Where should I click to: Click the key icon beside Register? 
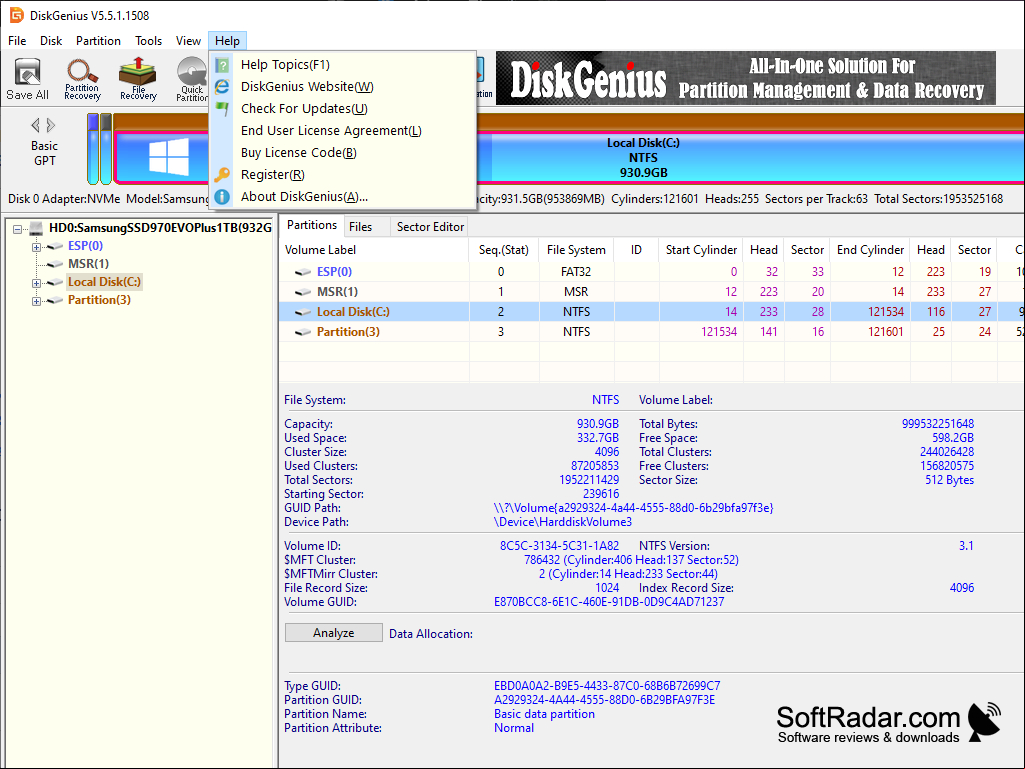(x=222, y=175)
